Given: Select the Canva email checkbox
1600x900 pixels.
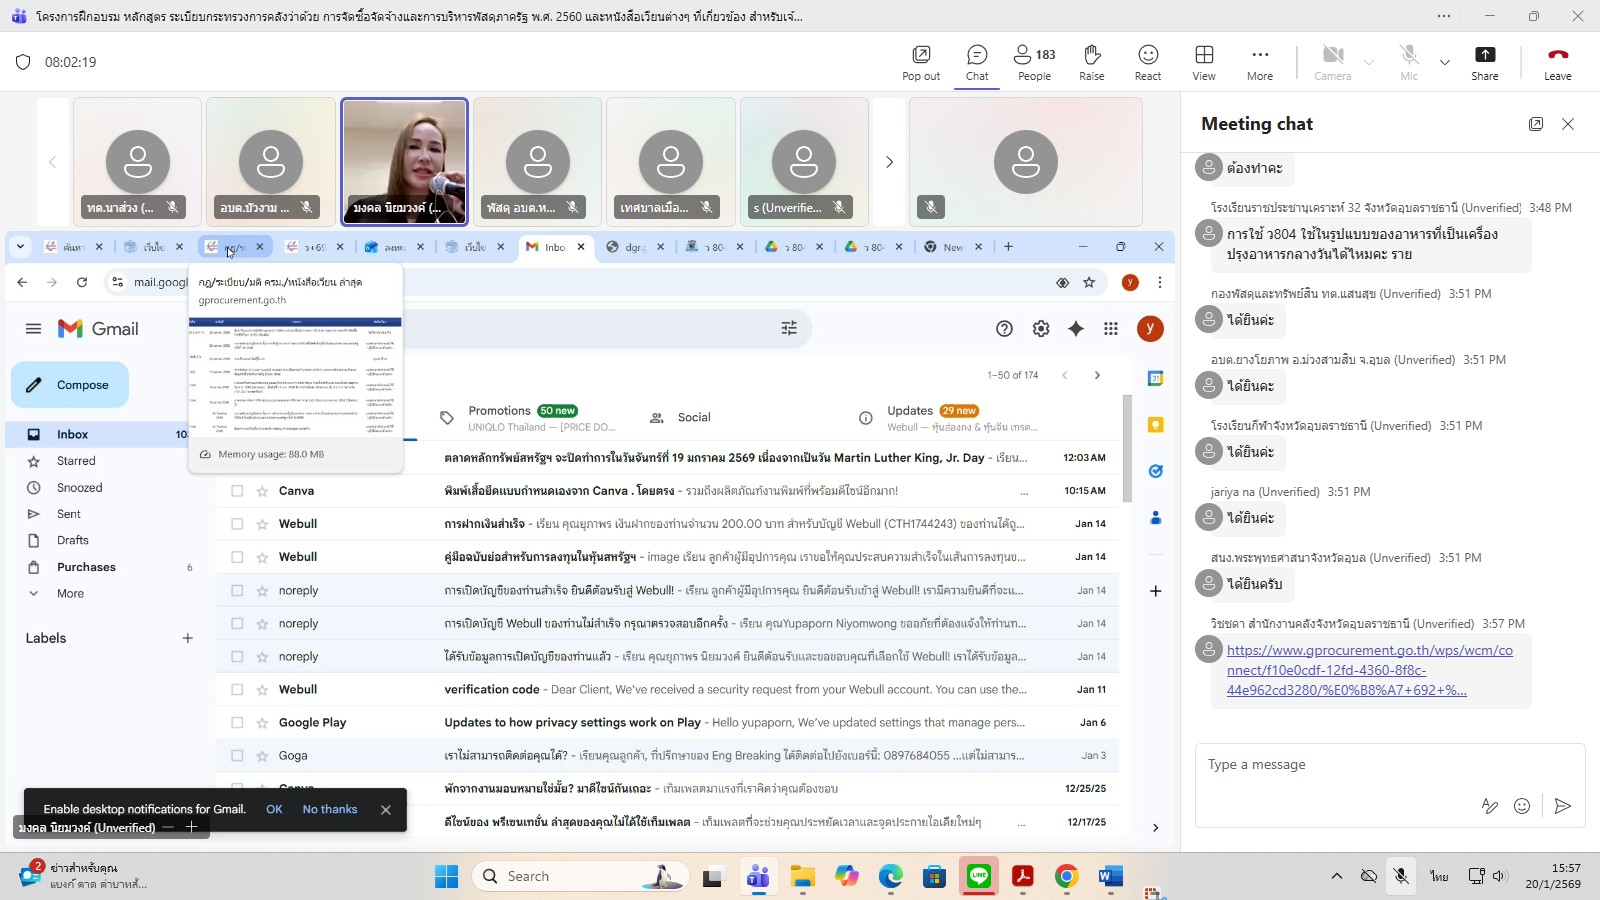Looking at the screenshot, I should click(237, 491).
